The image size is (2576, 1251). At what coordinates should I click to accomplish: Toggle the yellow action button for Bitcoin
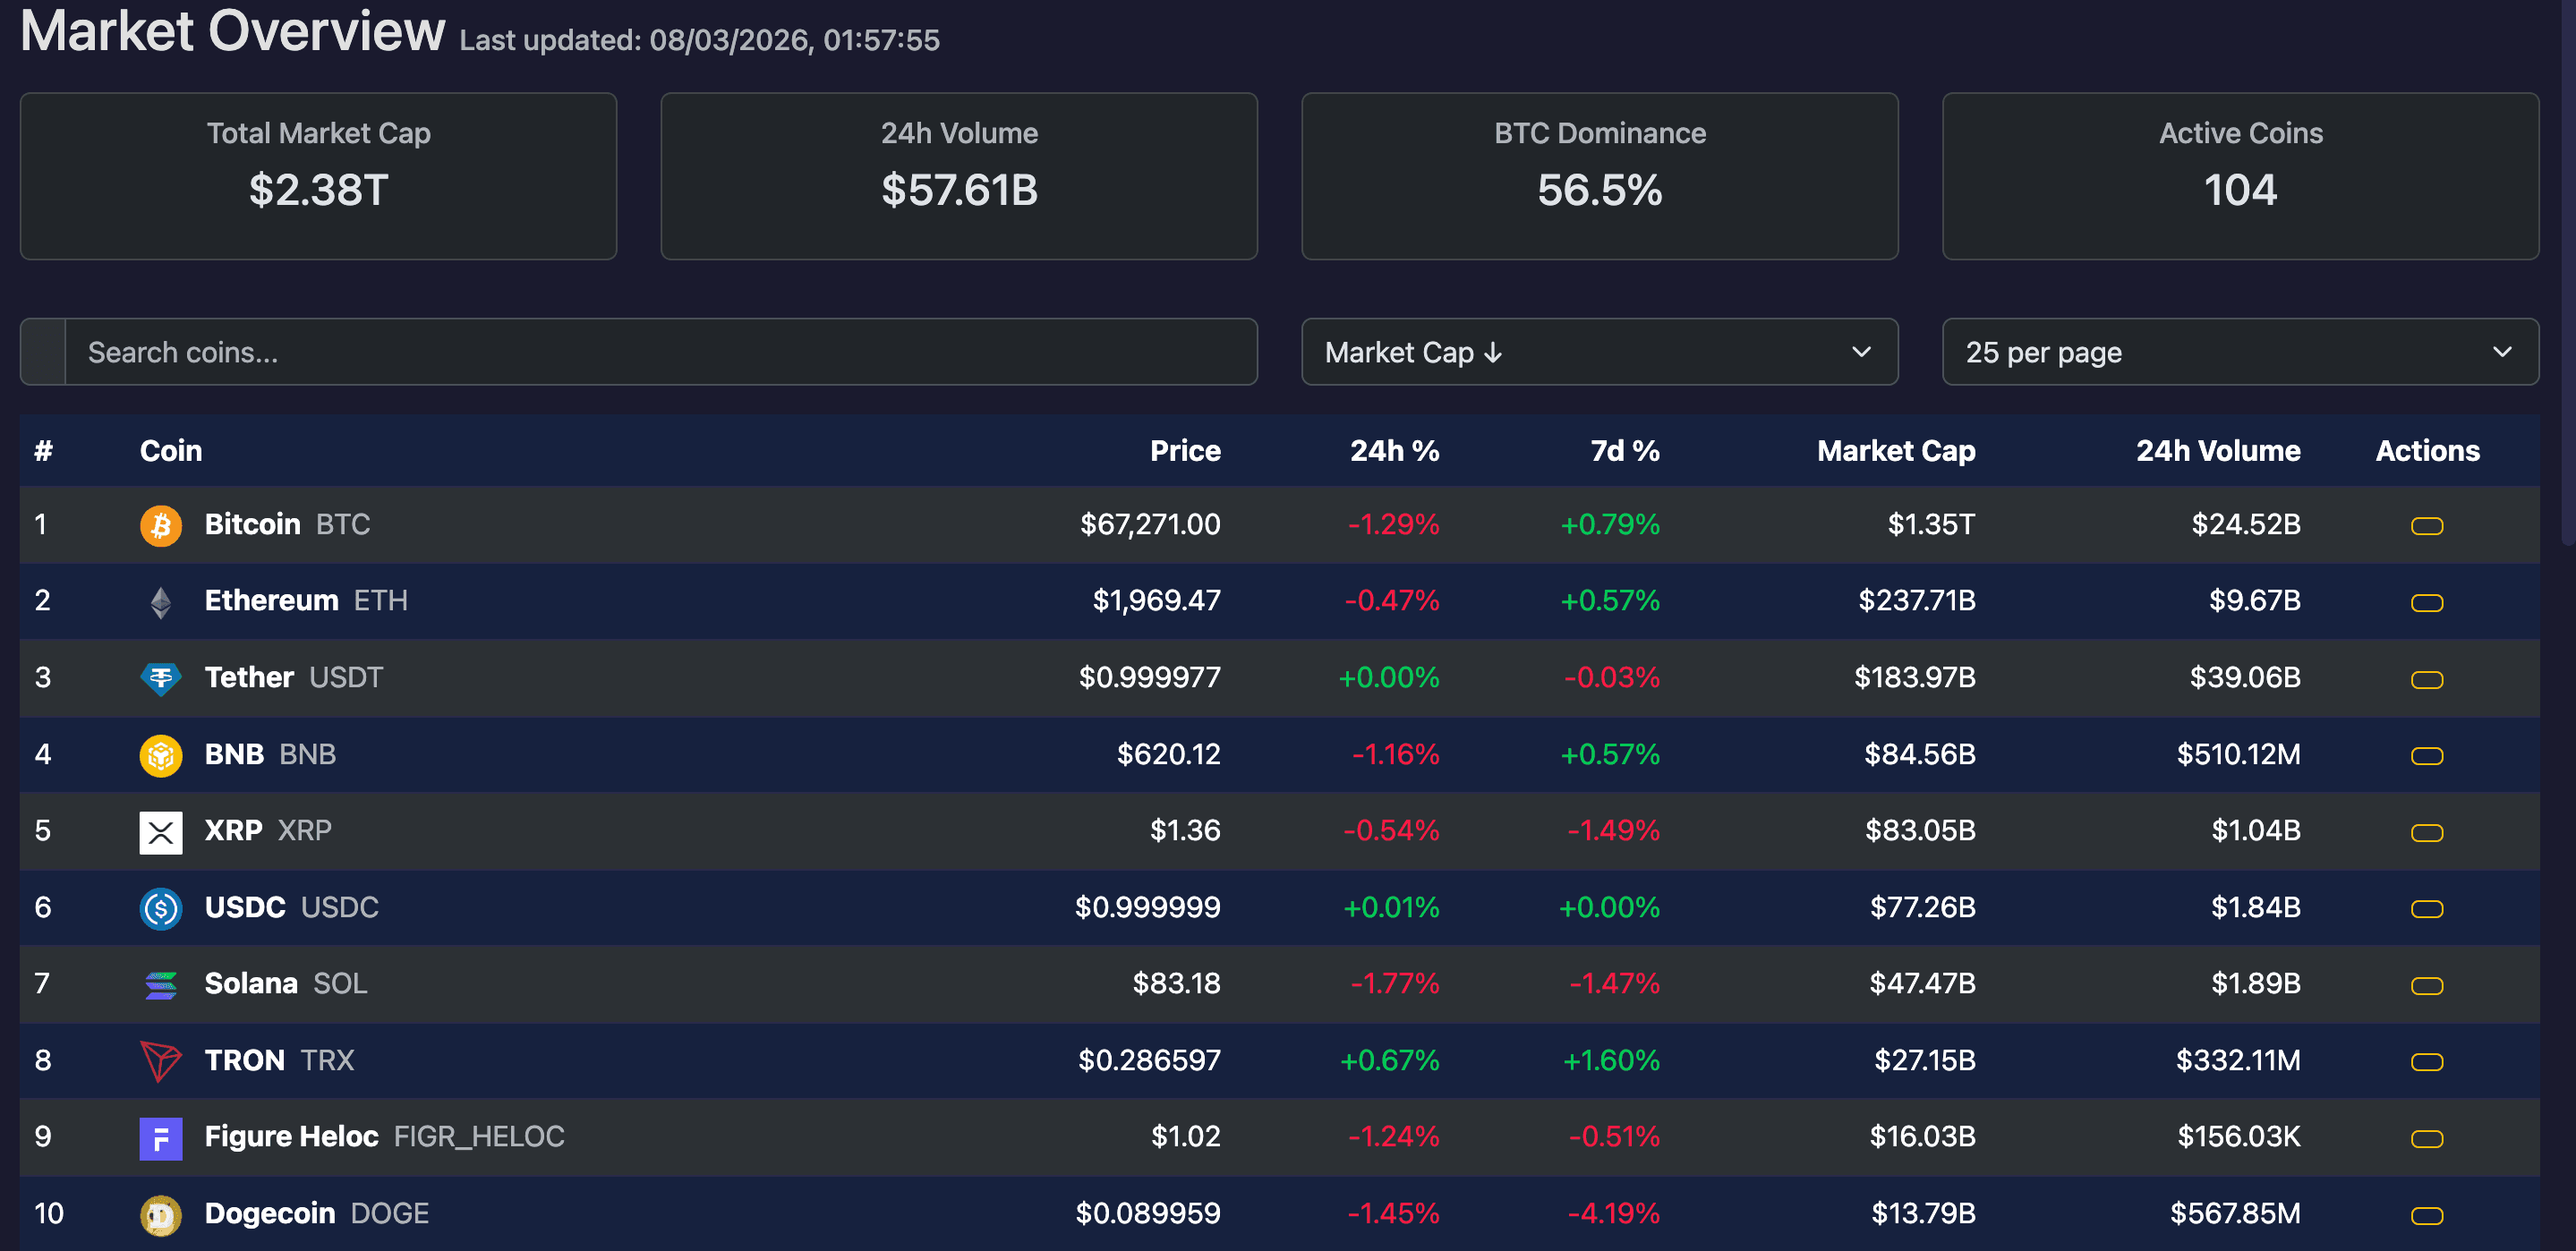[2426, 526]
